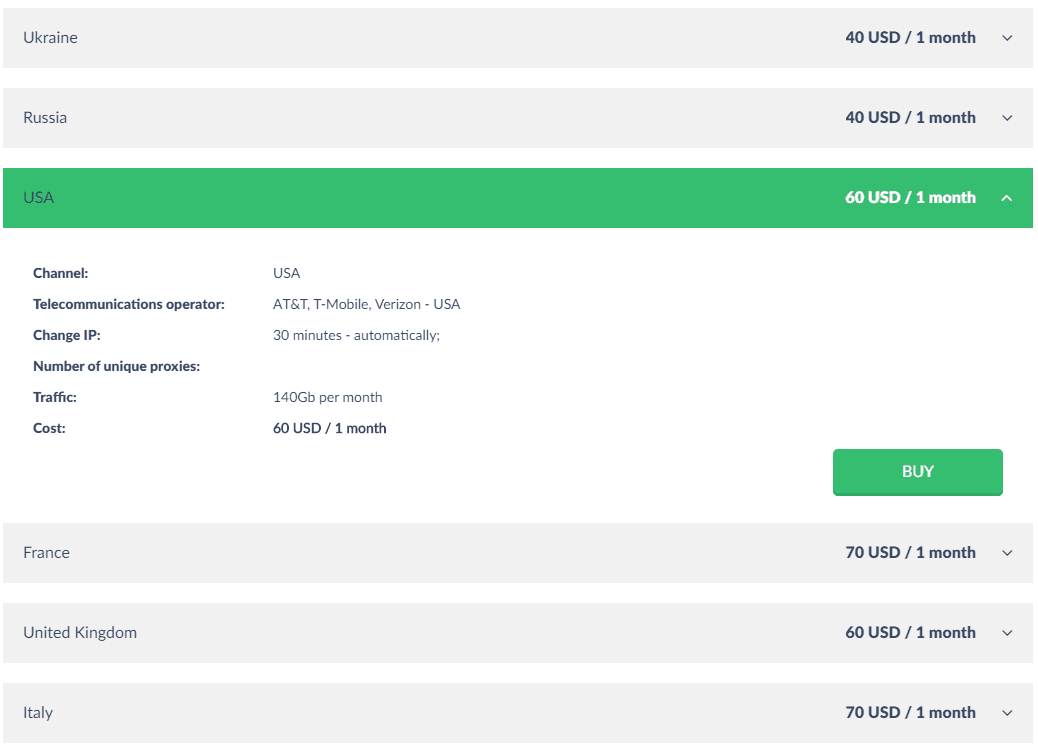Click Russia's 40 USD / 1 month price
This screenshot has height=752, width=1038.
tap(910, 118)
